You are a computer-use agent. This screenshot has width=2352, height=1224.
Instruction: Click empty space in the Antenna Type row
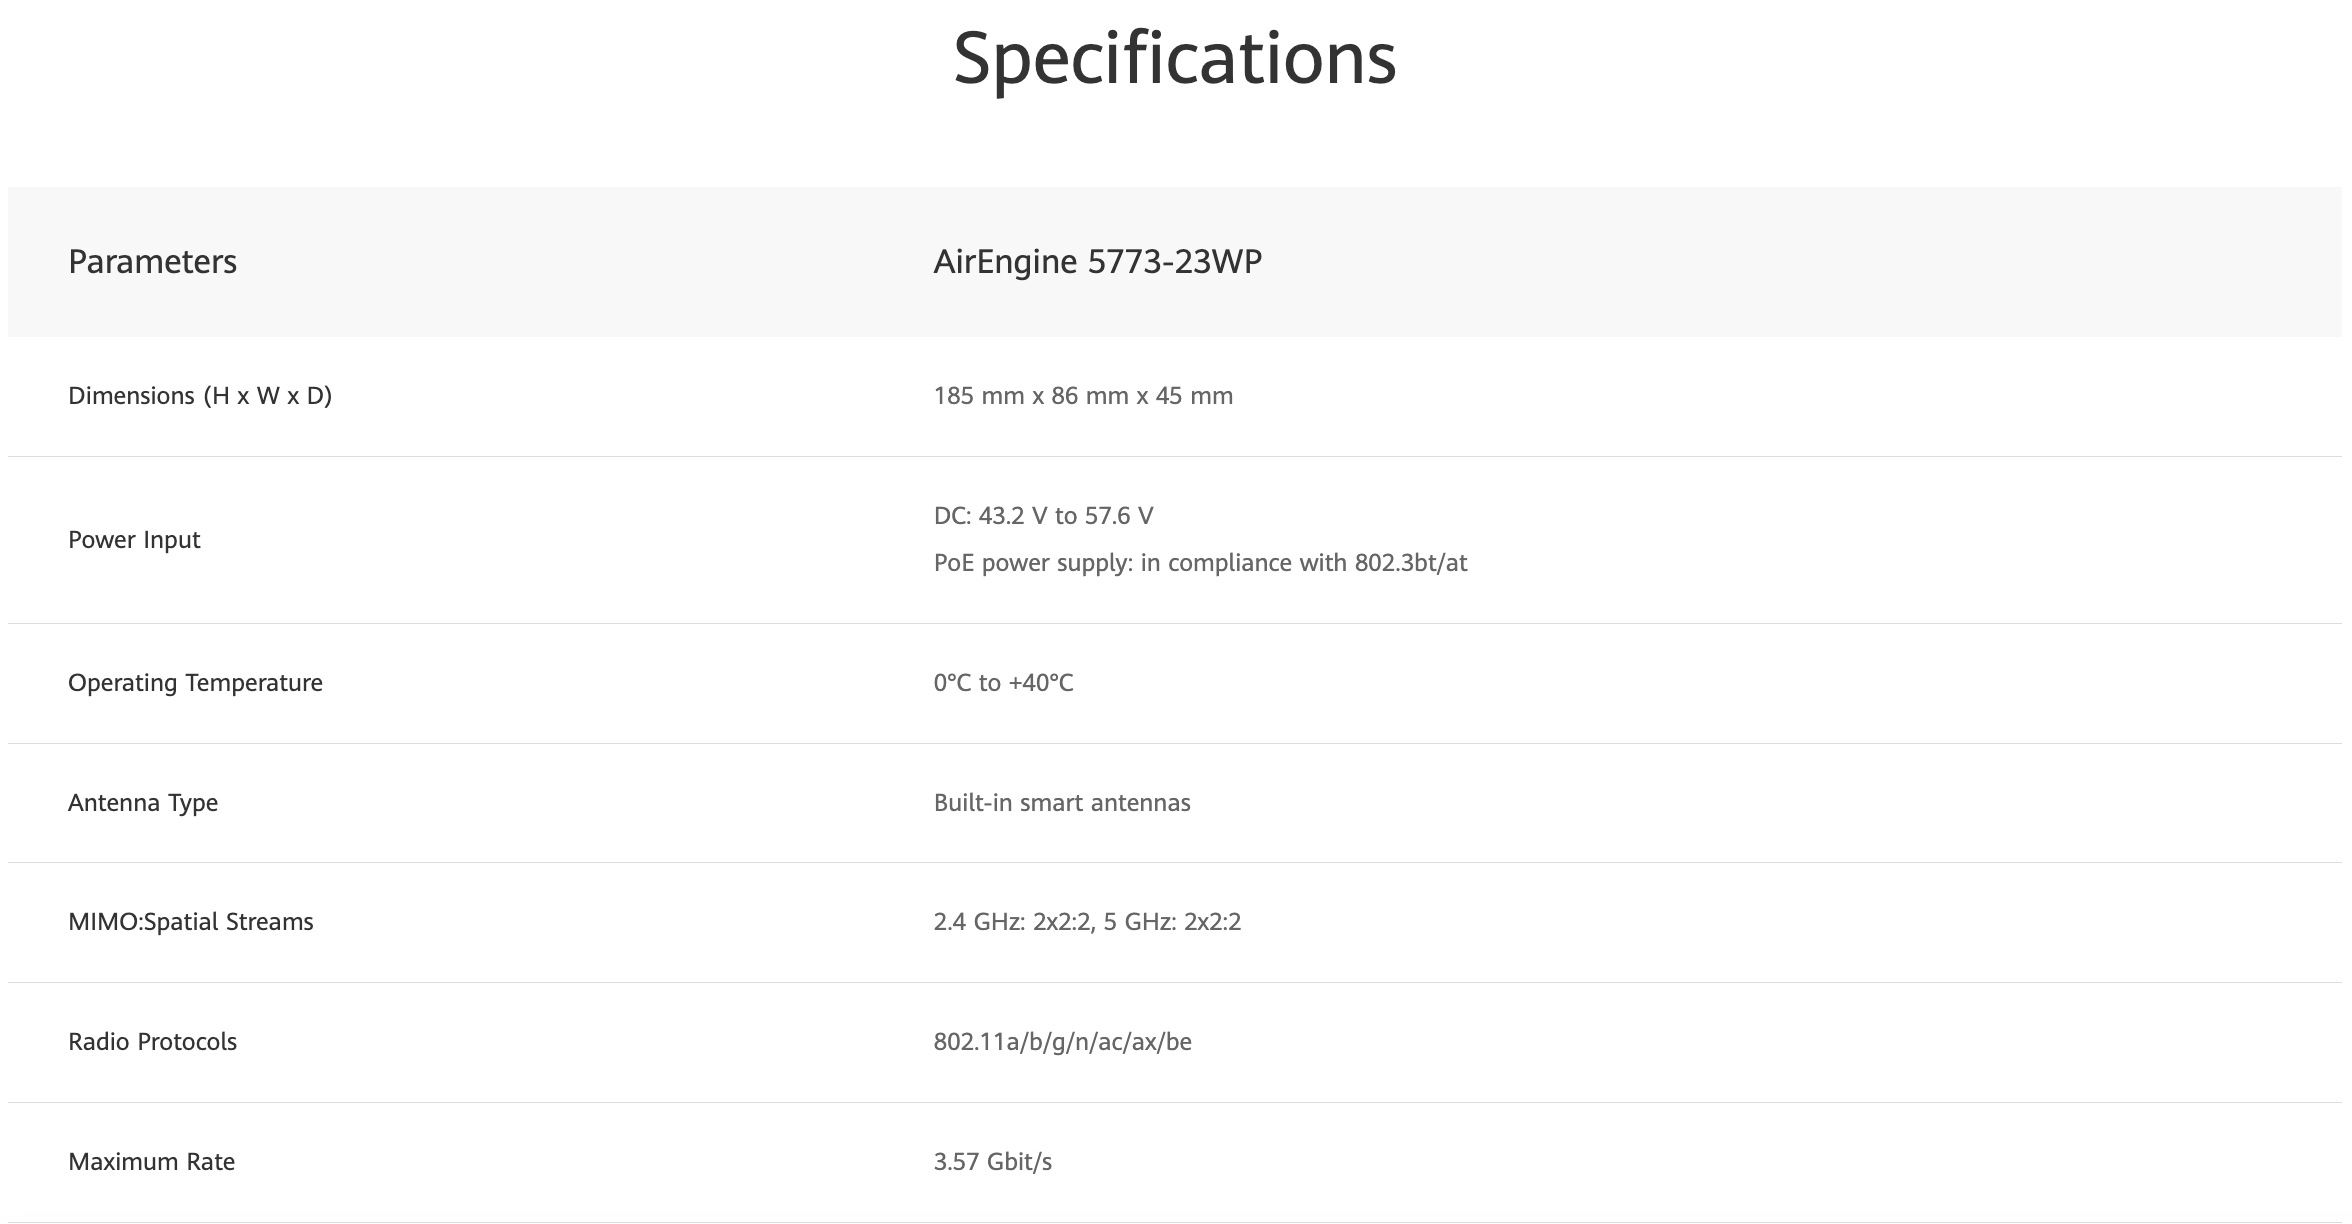click(1700, 803)
